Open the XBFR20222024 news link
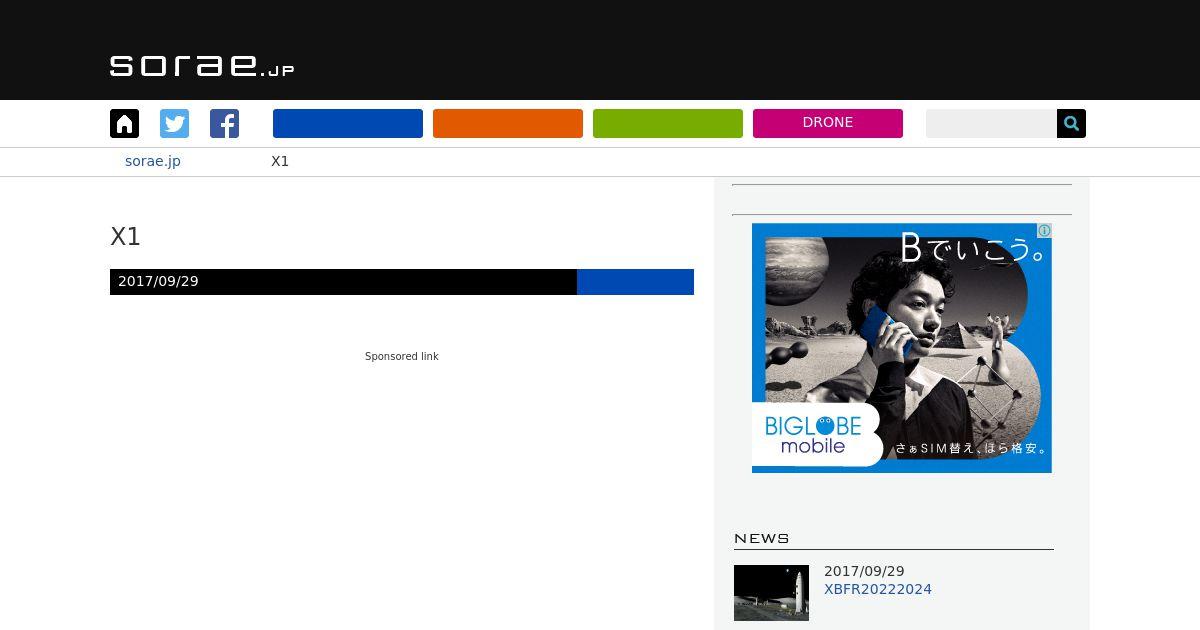 click(878, 589)
